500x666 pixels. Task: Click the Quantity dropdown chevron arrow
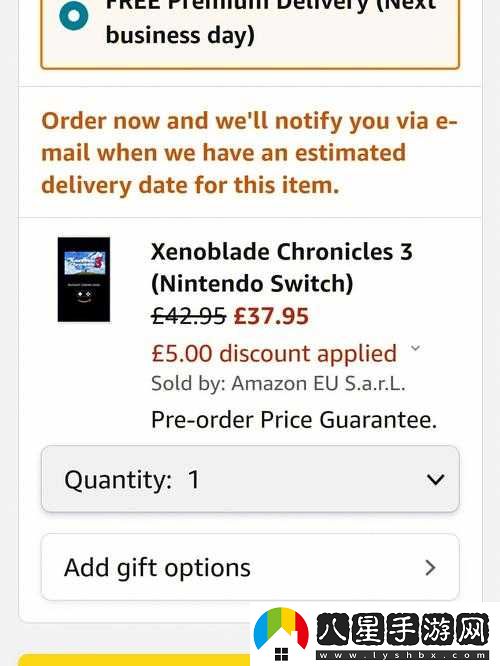435,480
